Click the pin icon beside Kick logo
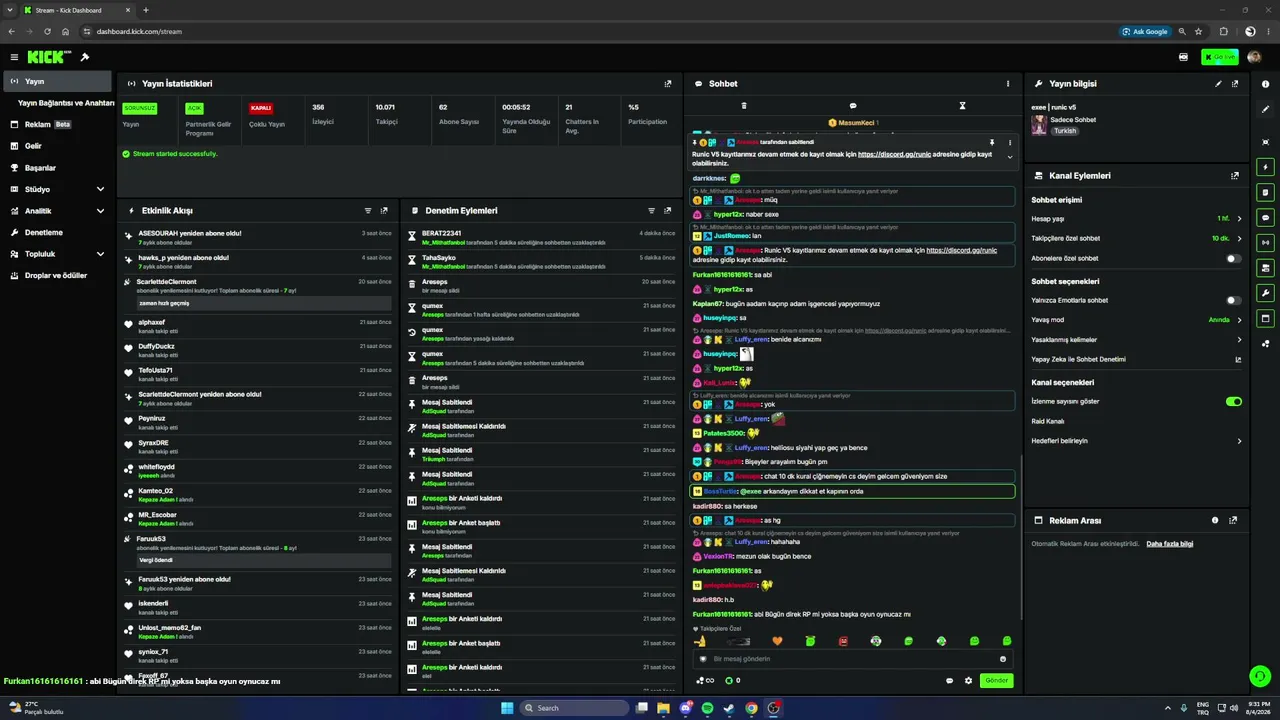The image size is (1280, 720). pyautogui.click(x=85, y=57)
